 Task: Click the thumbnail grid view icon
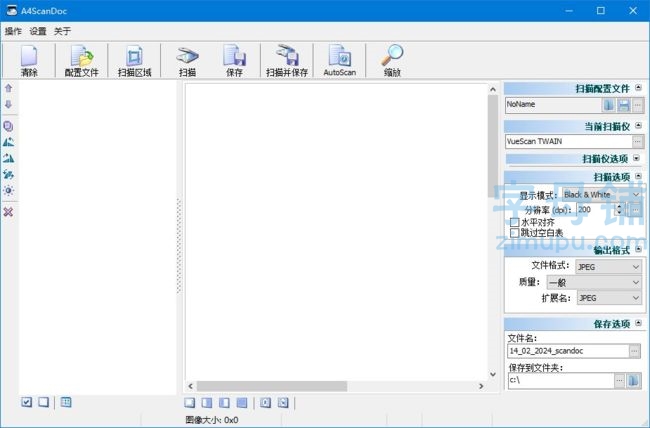66,402
